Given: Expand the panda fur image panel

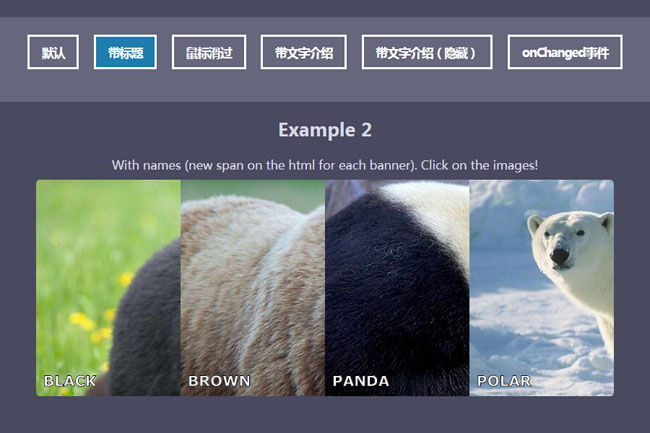Looking at the screenshot, I should (397, 288).
